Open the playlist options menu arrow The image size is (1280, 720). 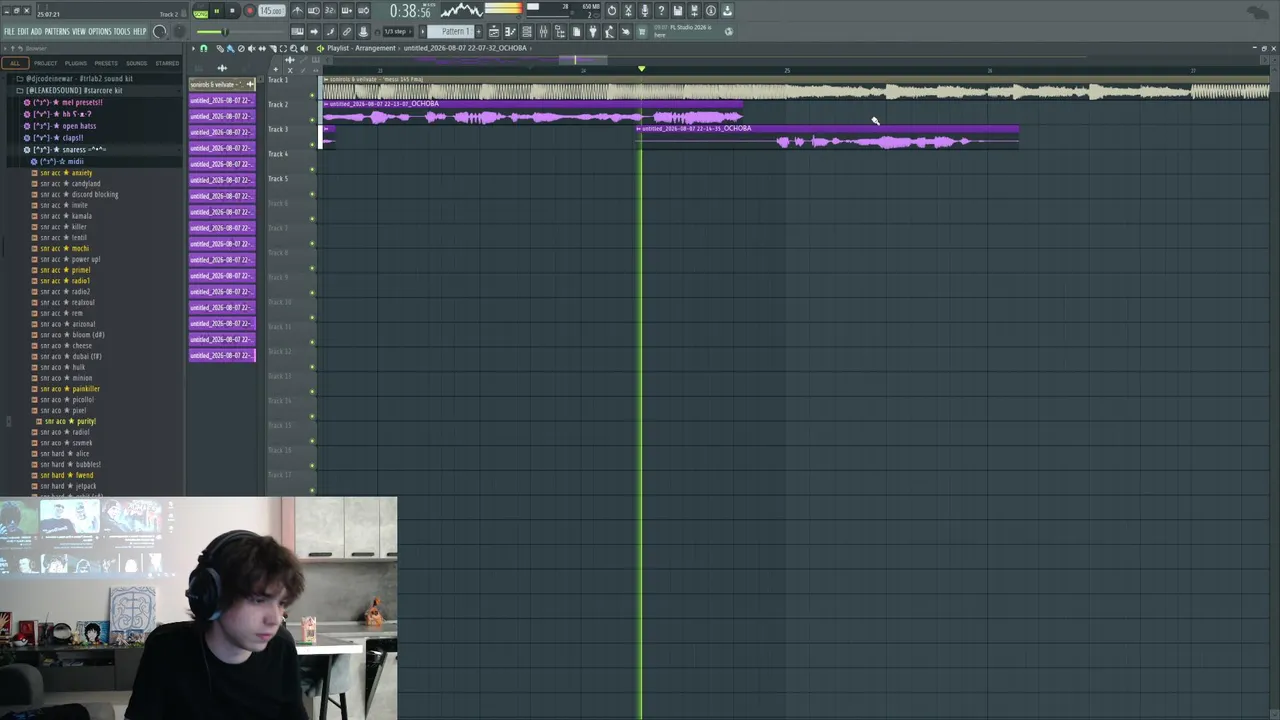coord(194,48)
